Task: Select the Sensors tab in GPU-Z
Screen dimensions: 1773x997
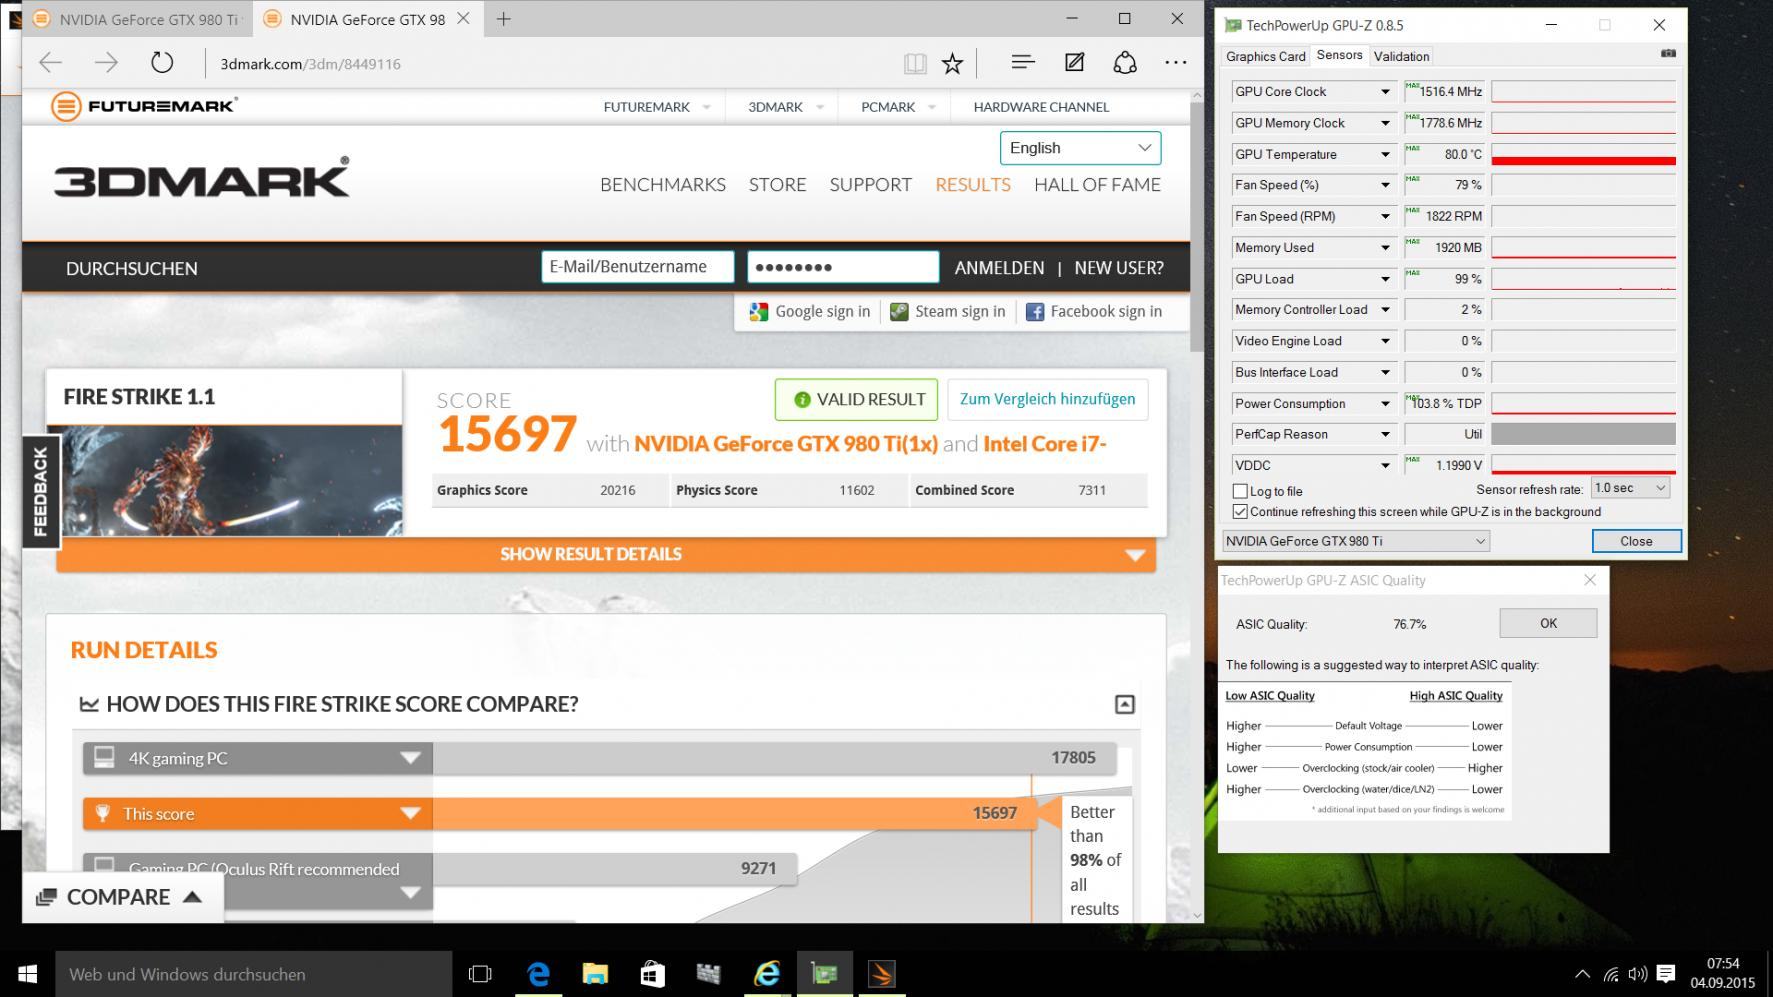Action: (1339, 55)
